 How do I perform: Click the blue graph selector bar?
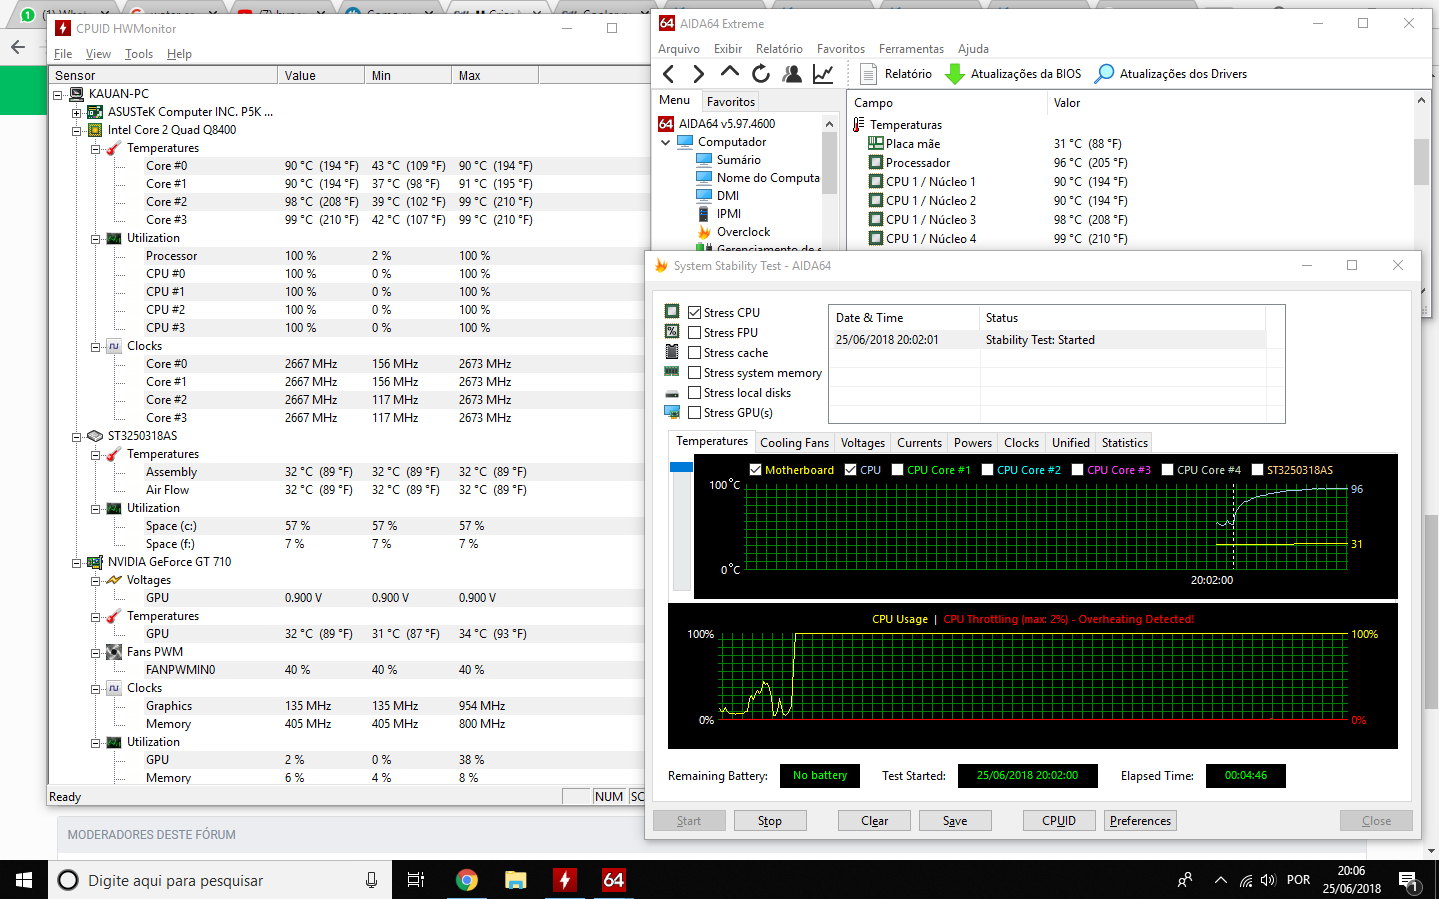(x=682, y=467)
